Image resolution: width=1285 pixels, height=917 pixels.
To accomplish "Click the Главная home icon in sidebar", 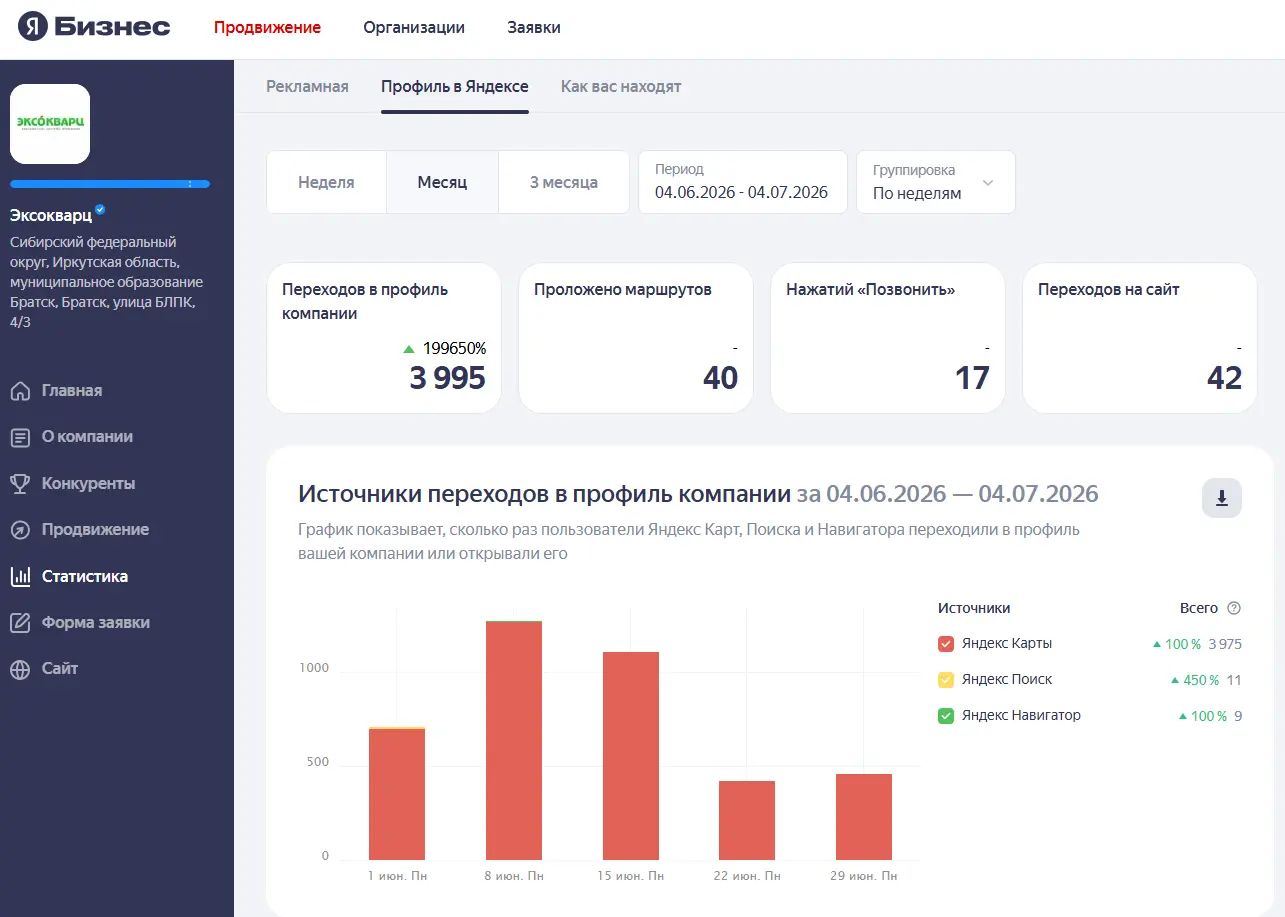I will [x=20, y=391].
